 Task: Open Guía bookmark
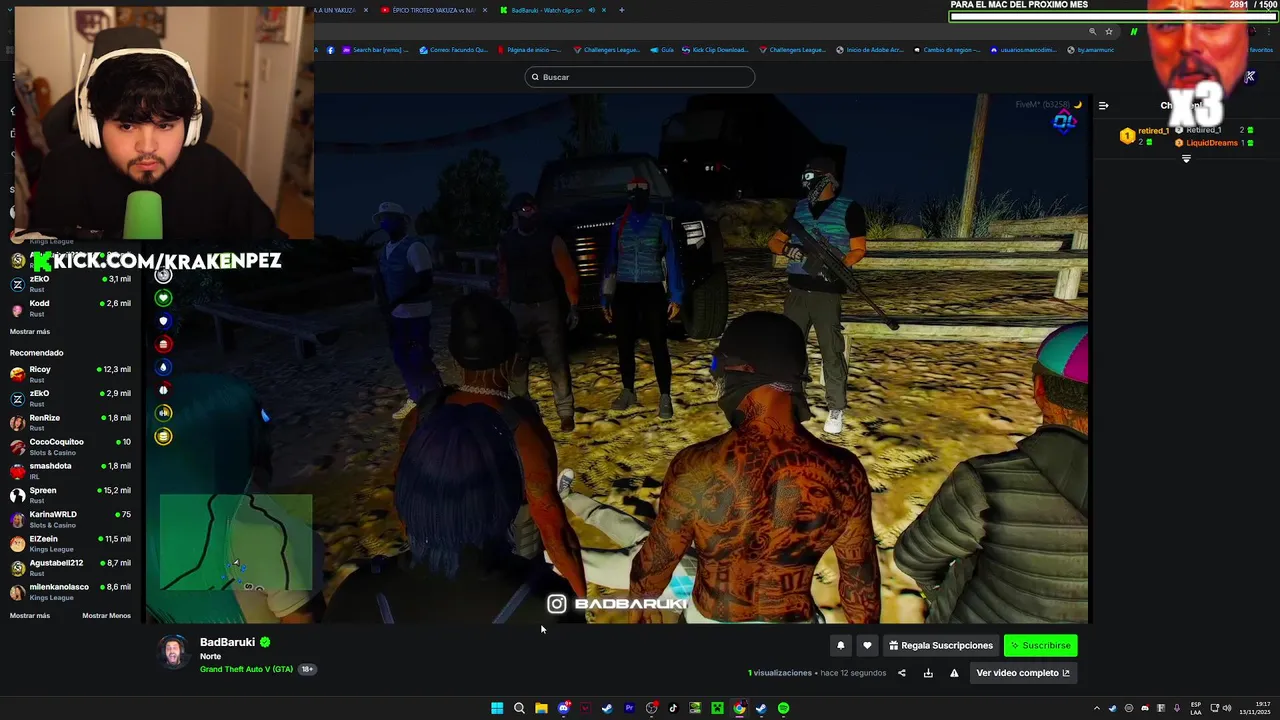click(x=662, y=50)
